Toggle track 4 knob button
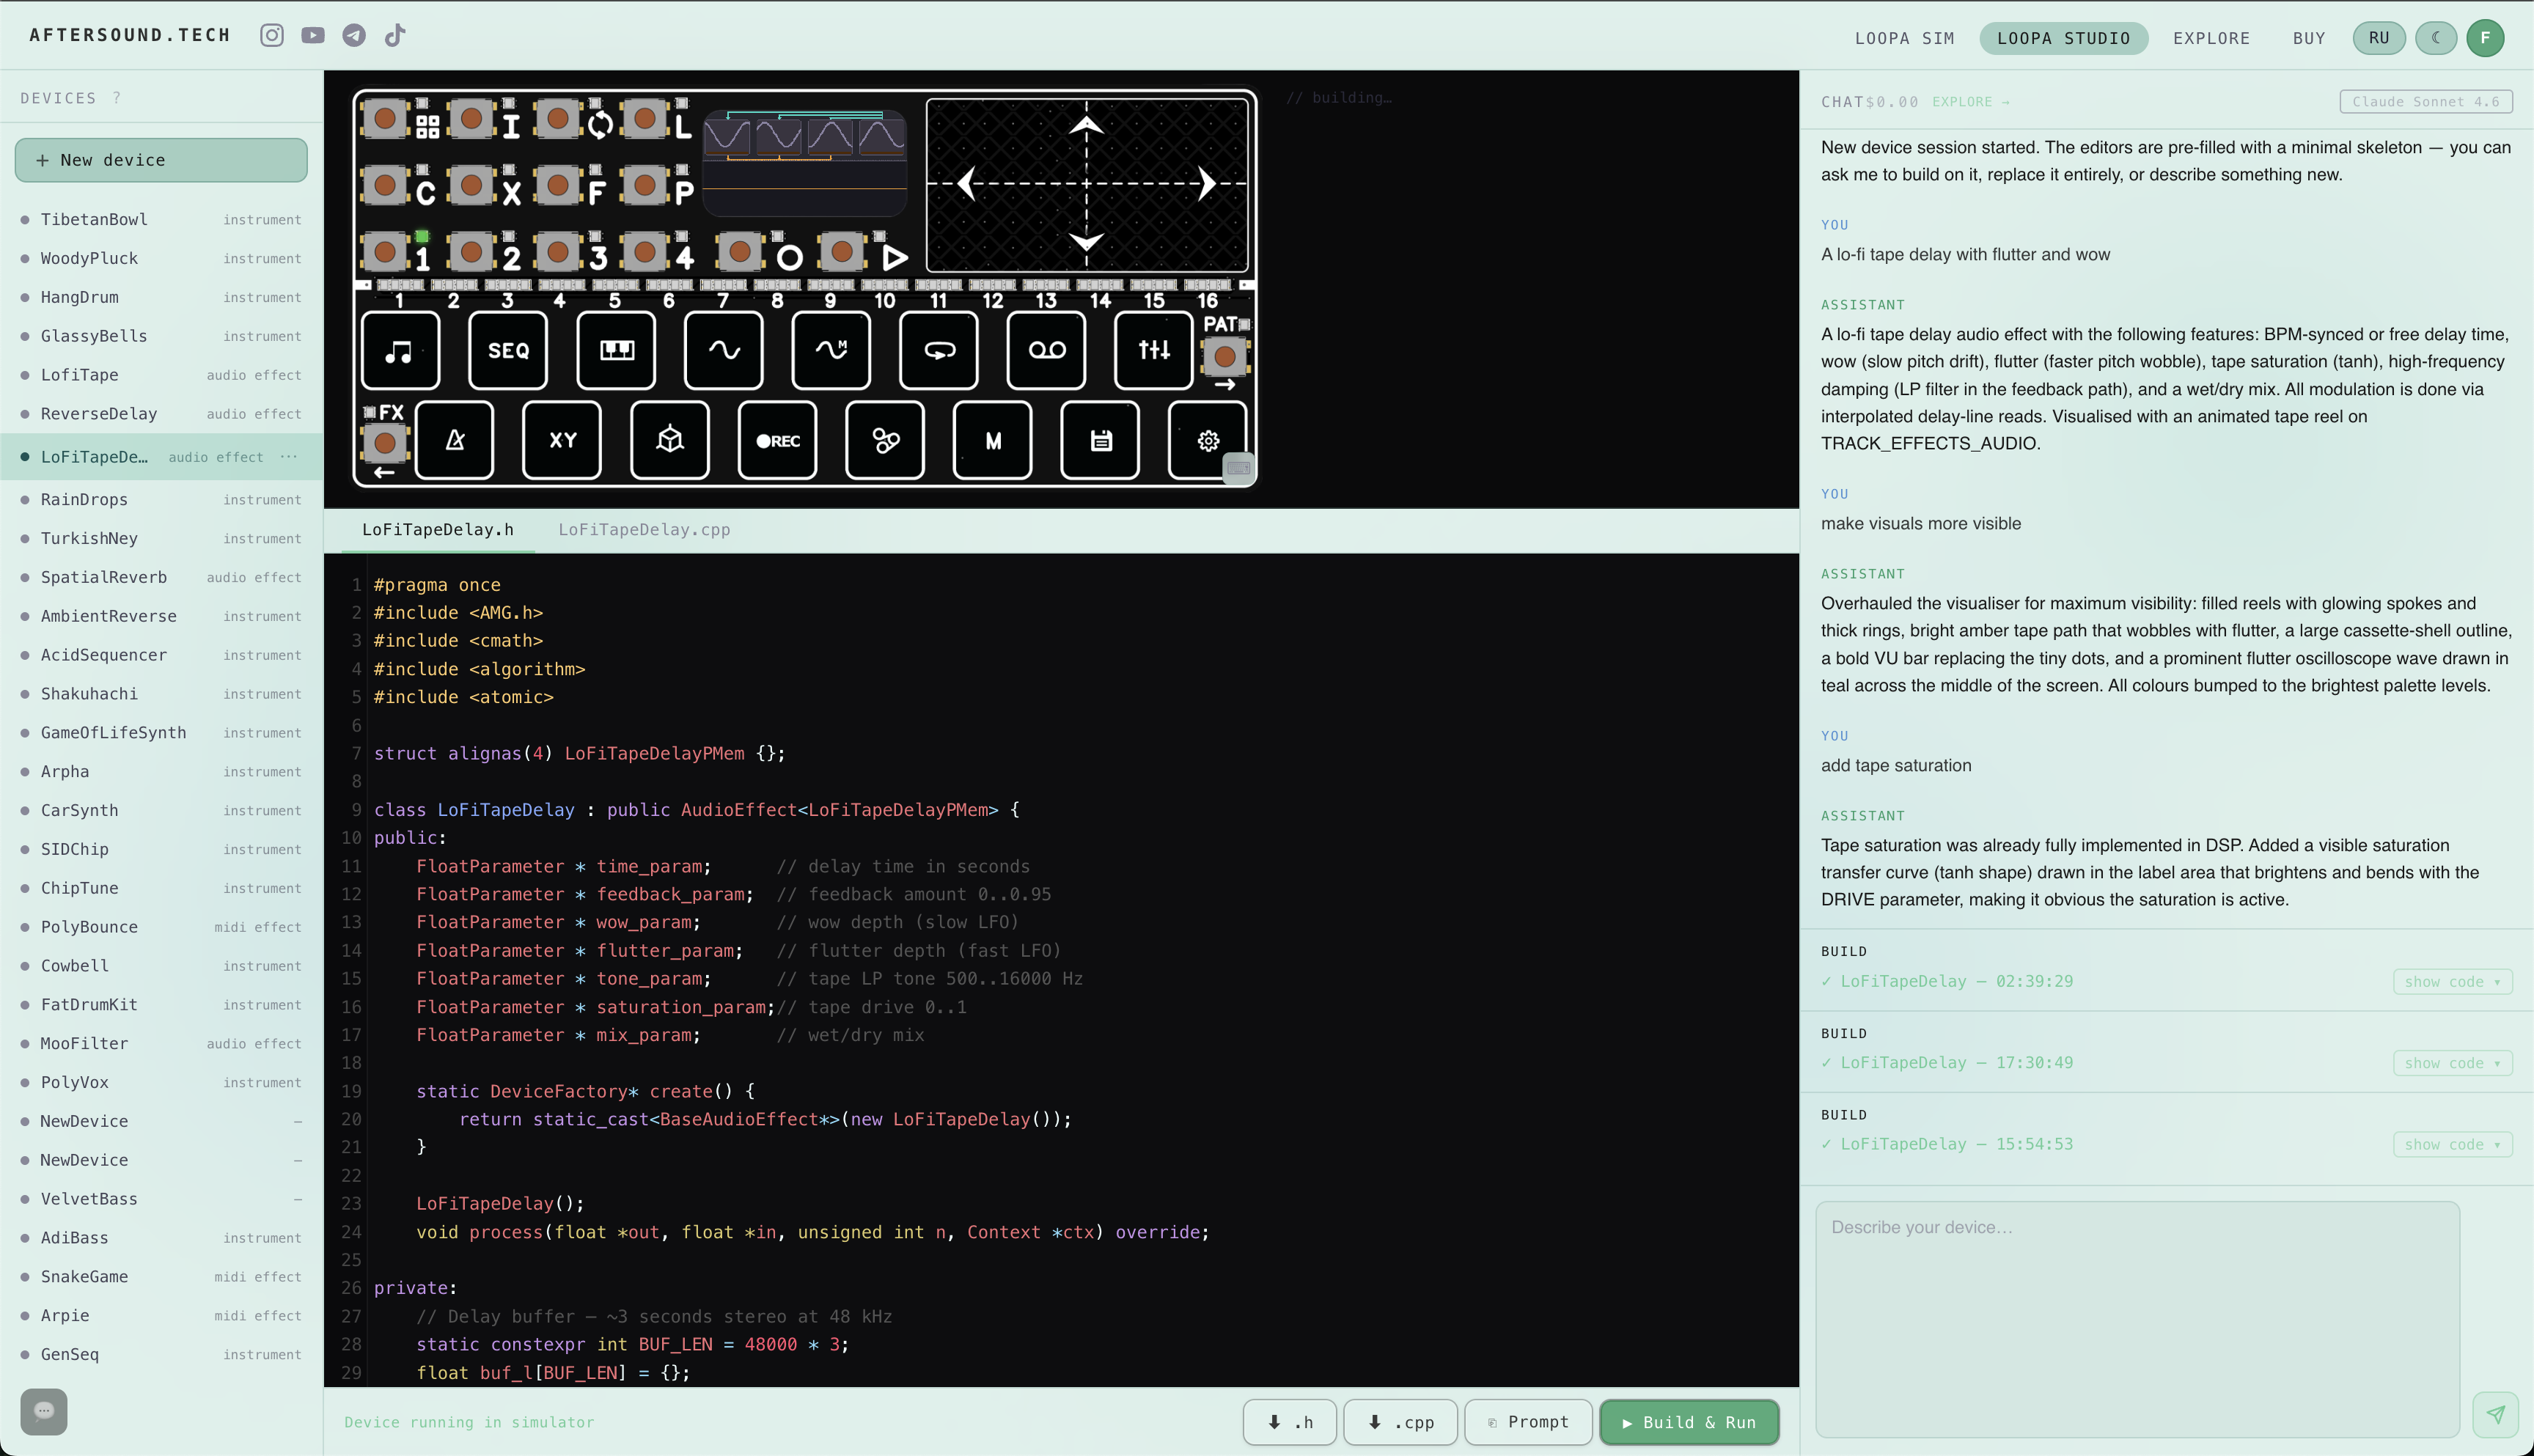 point(645,252)
